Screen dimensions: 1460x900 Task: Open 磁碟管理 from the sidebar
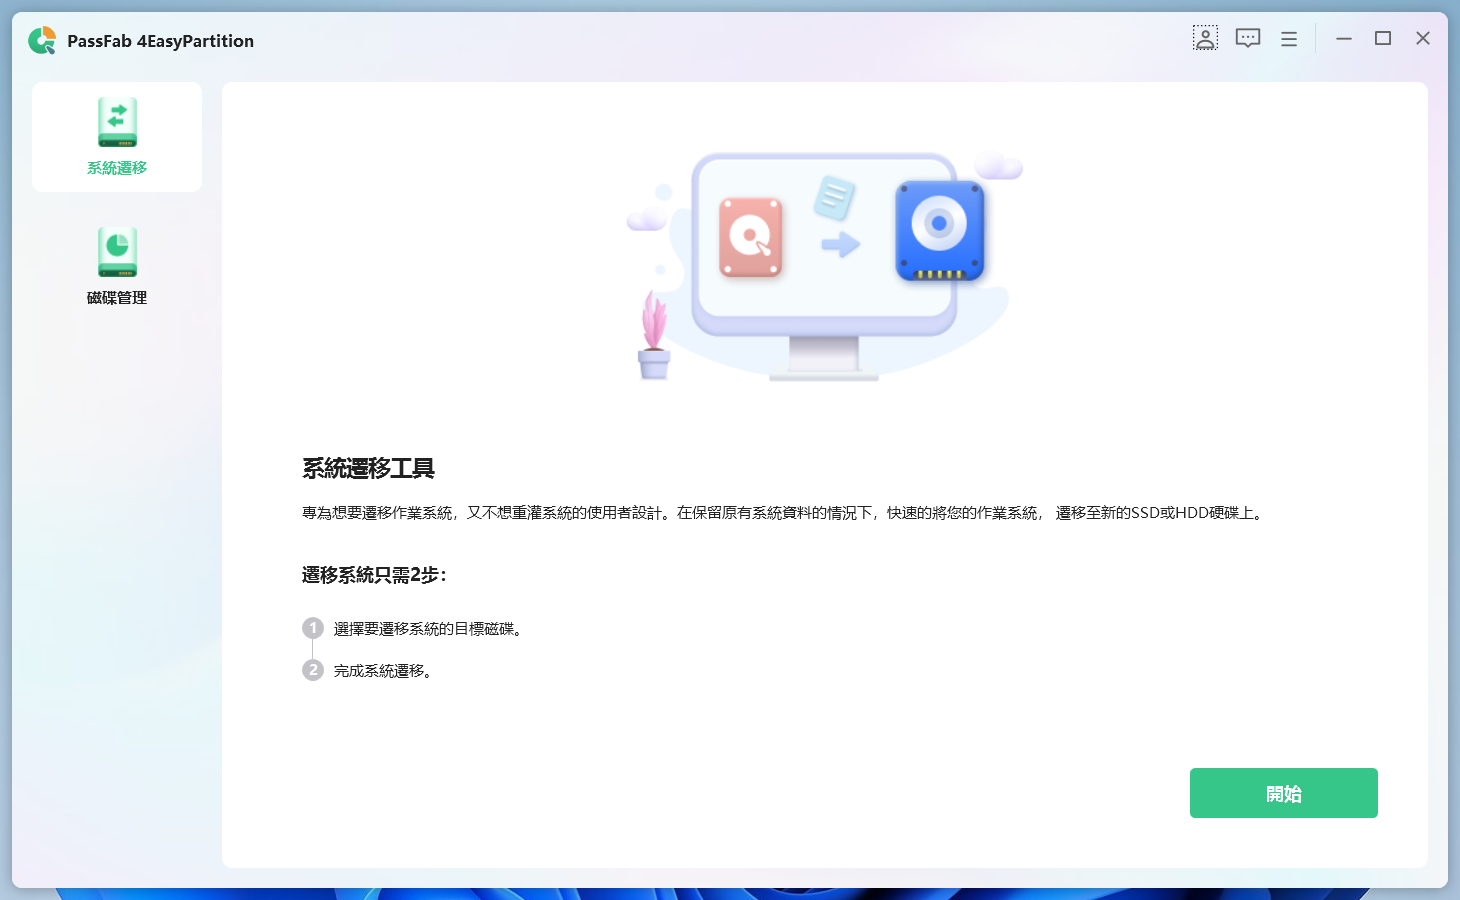tap(117, 265)
